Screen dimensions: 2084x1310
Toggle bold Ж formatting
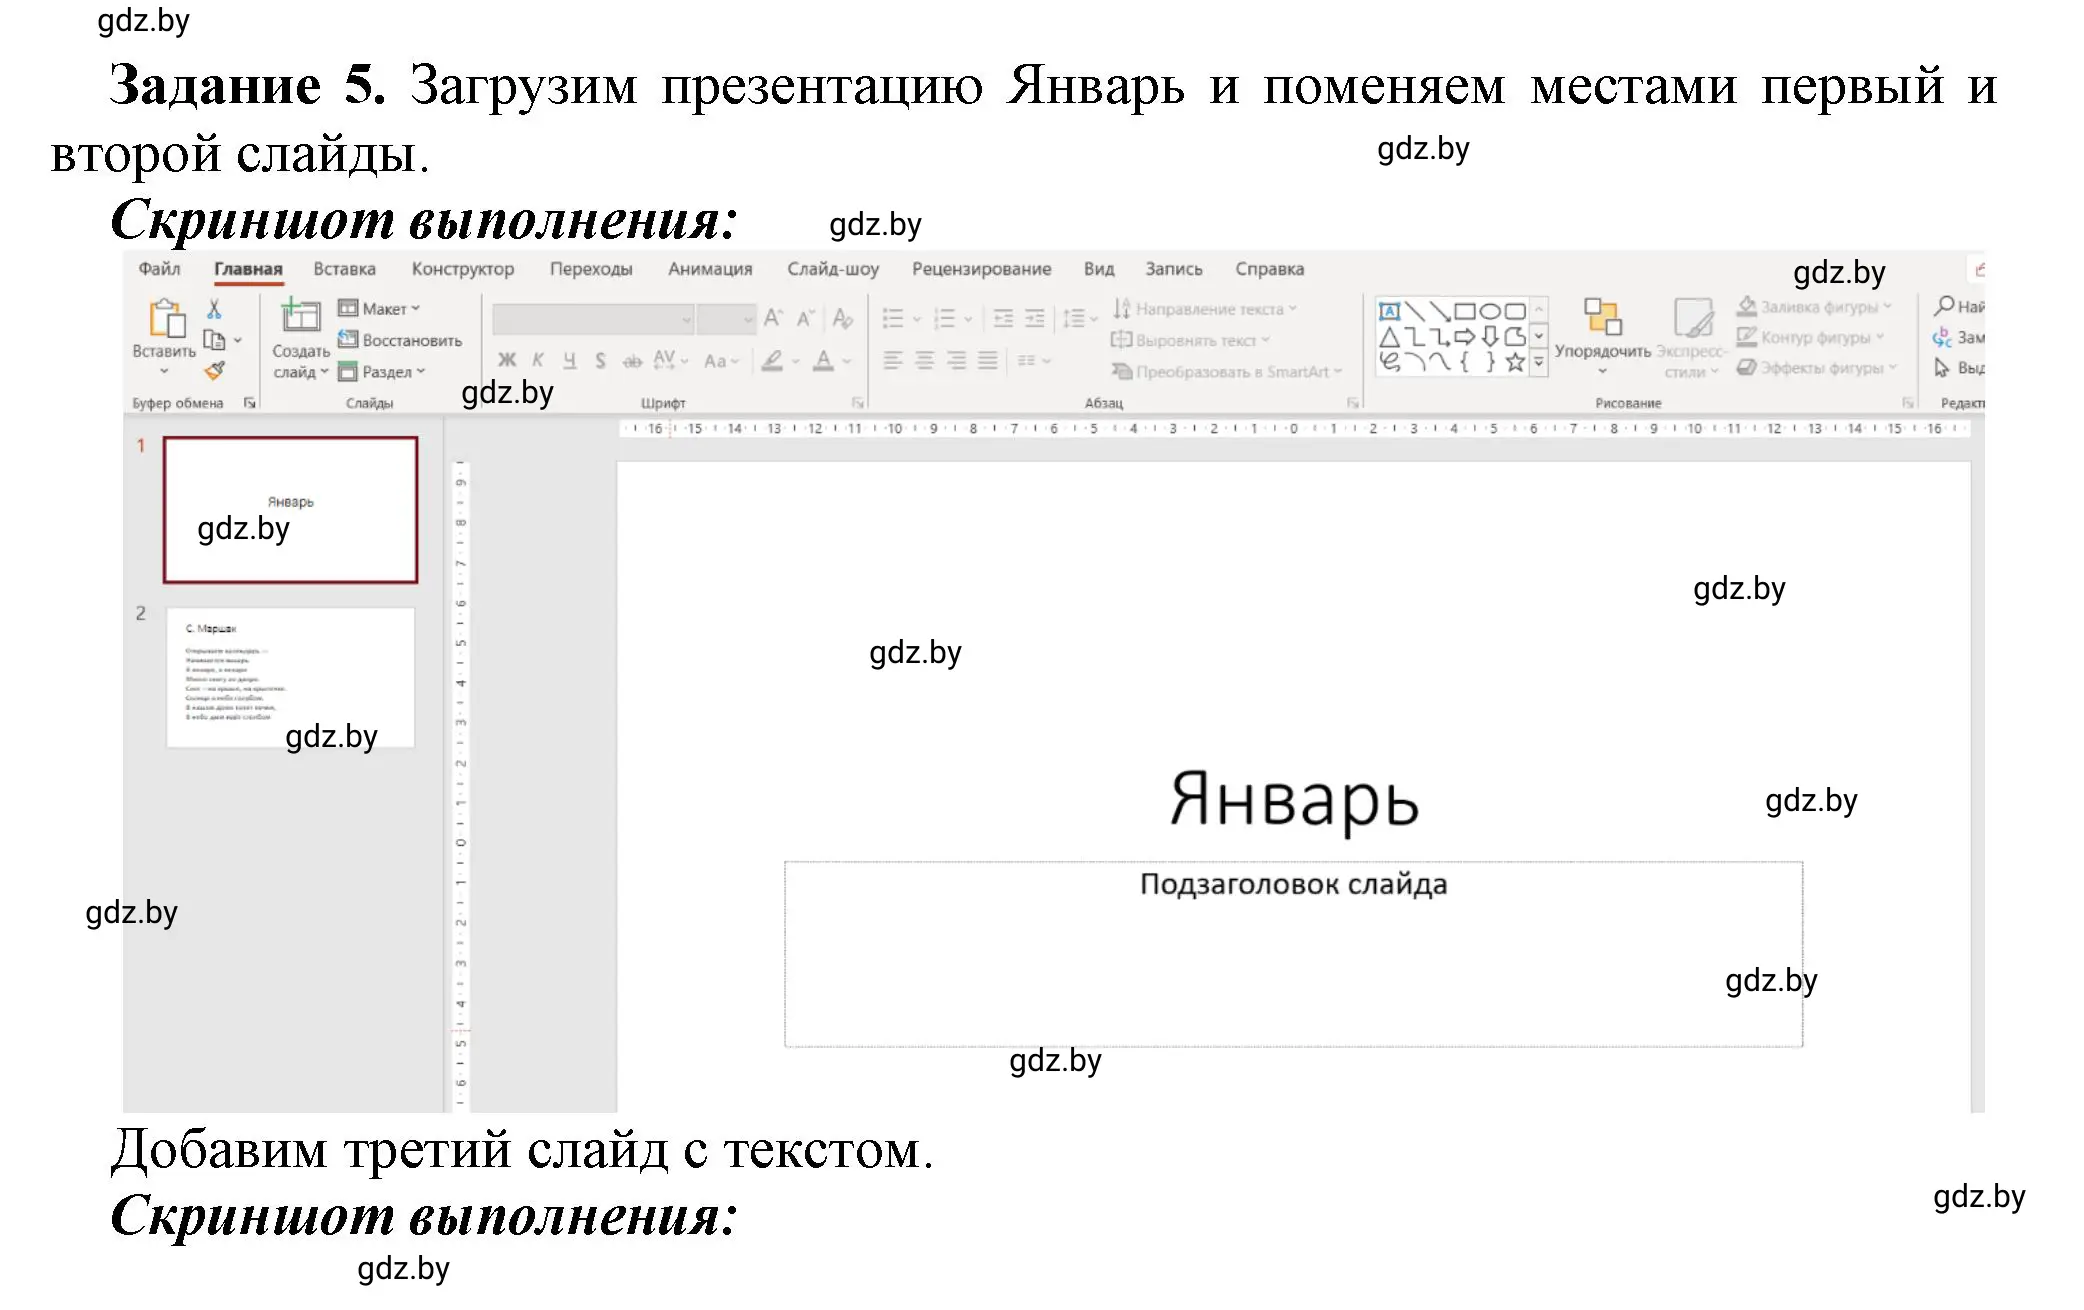pyautogui.click(x=507, y=360)
